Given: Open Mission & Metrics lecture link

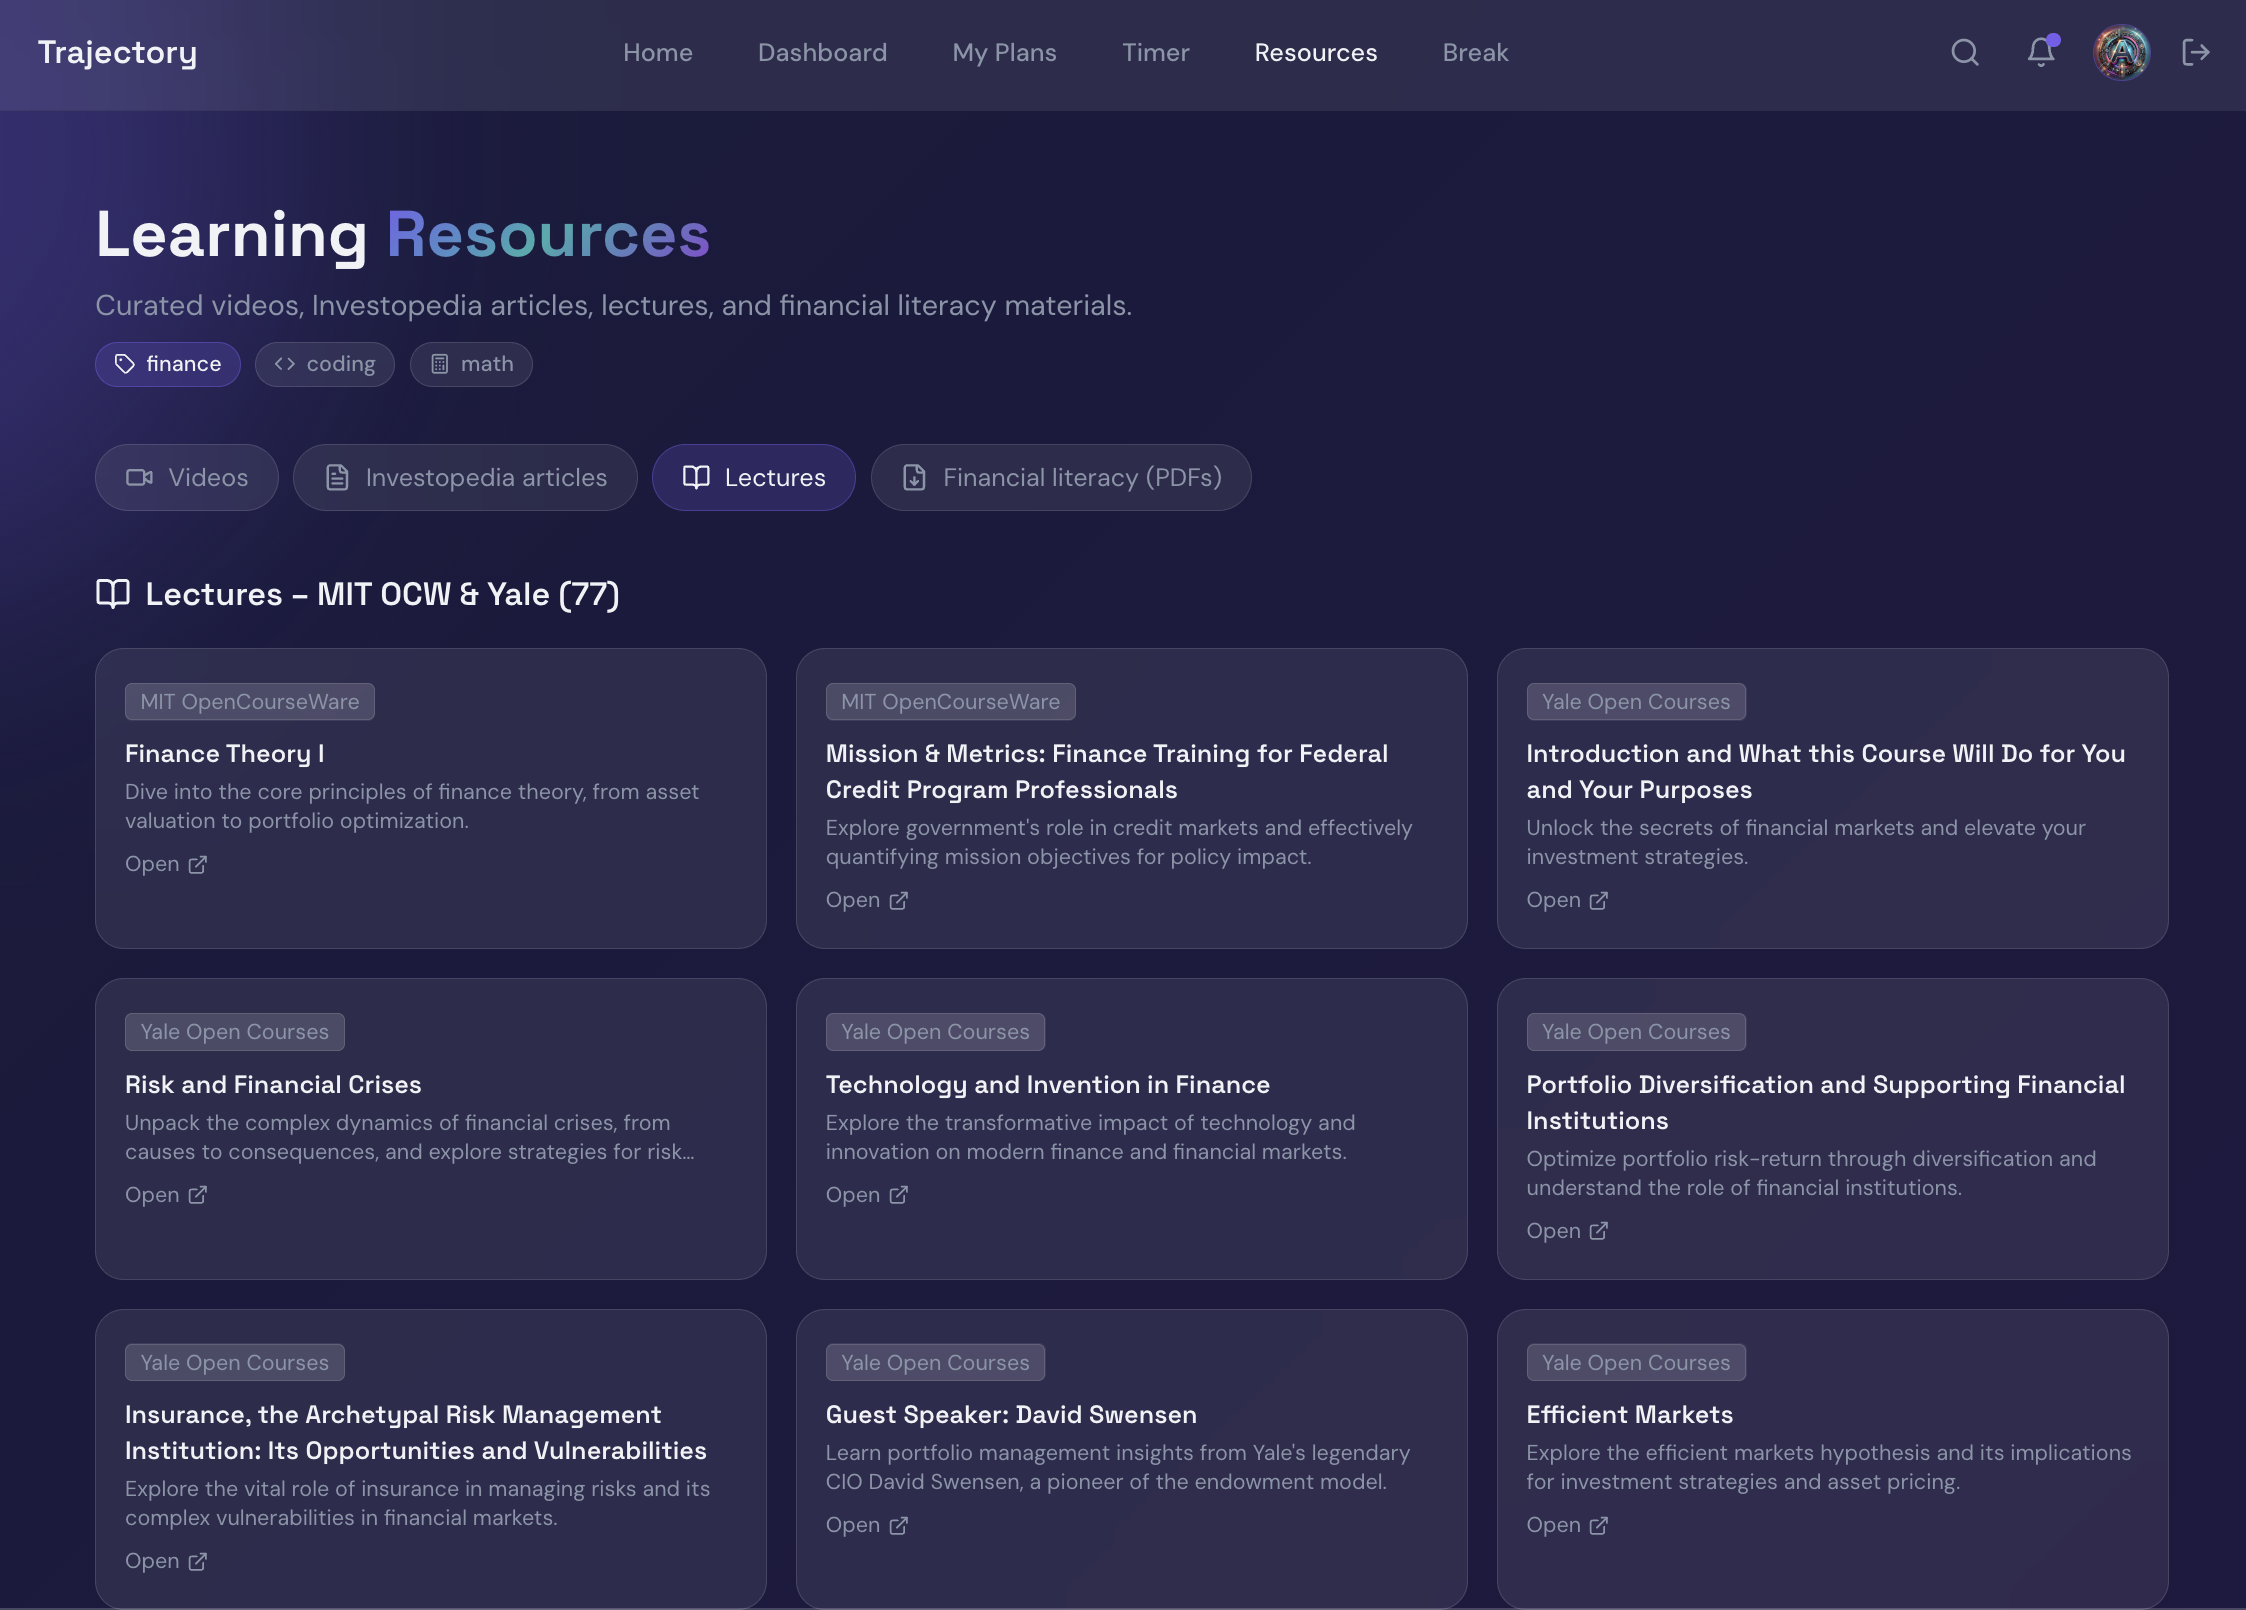Looking at the screenshot, I should point(866,900).
